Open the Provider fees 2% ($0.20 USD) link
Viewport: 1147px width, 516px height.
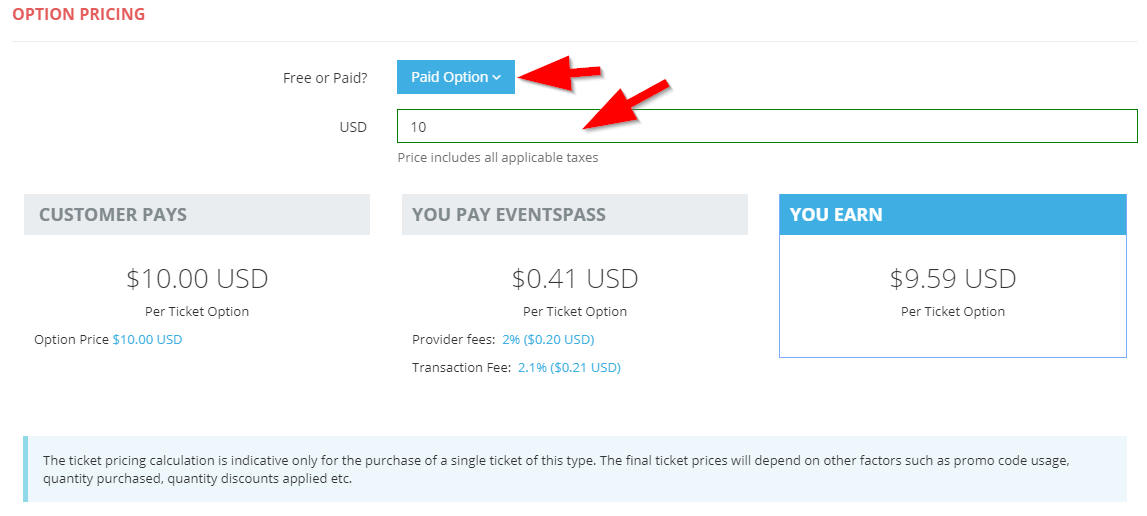coord(548,339)
